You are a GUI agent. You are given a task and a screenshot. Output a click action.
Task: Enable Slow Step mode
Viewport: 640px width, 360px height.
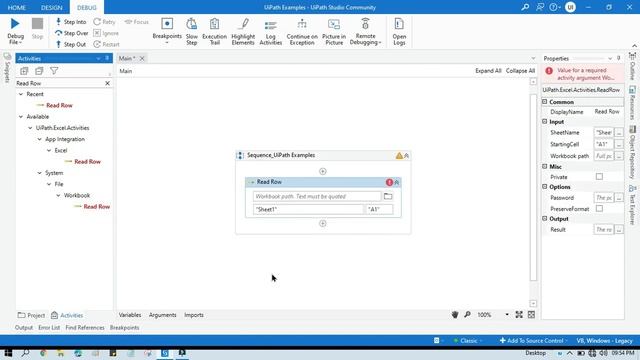(191, 31)
